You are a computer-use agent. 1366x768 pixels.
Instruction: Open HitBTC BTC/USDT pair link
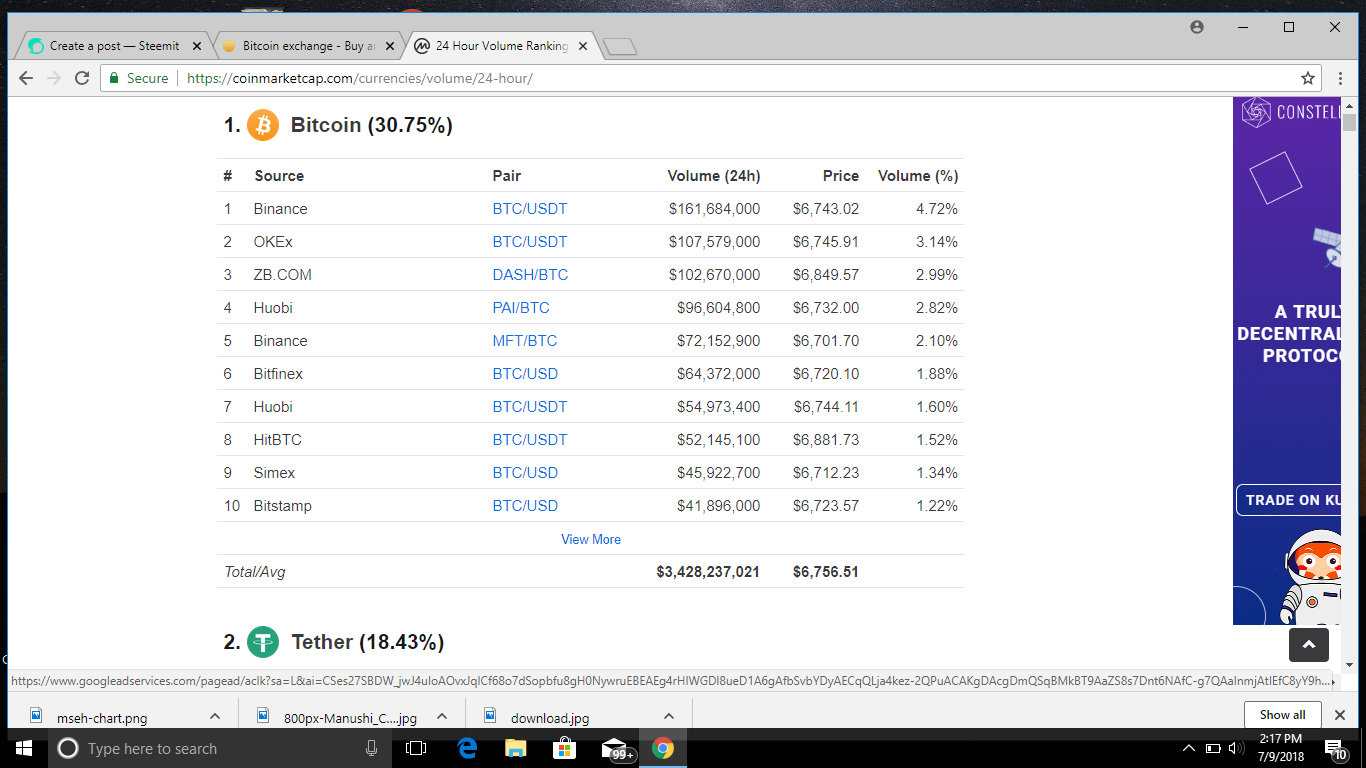pos(530,440)
